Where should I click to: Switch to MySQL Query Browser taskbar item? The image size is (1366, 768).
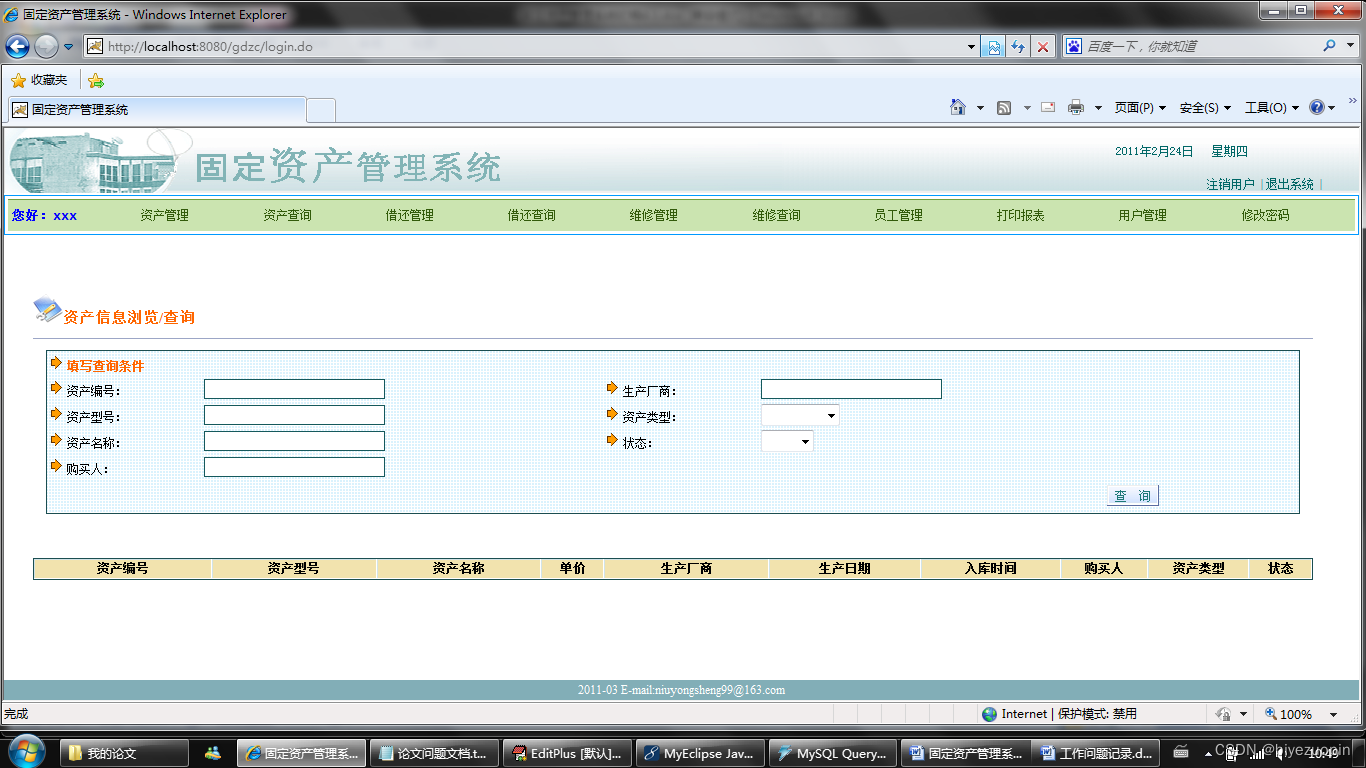(x=833, y=753)
